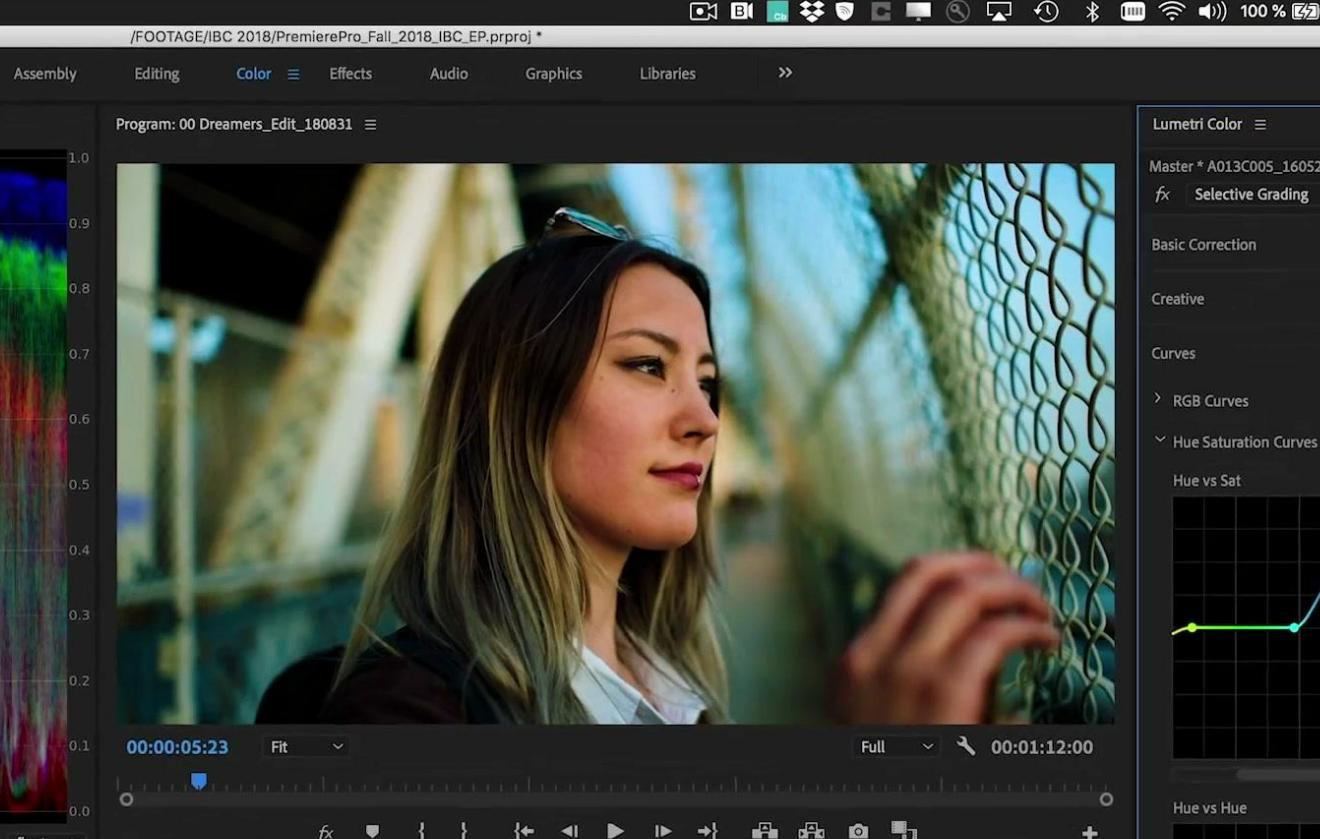
Task: Click the Lift button
Action: (764, 831)
